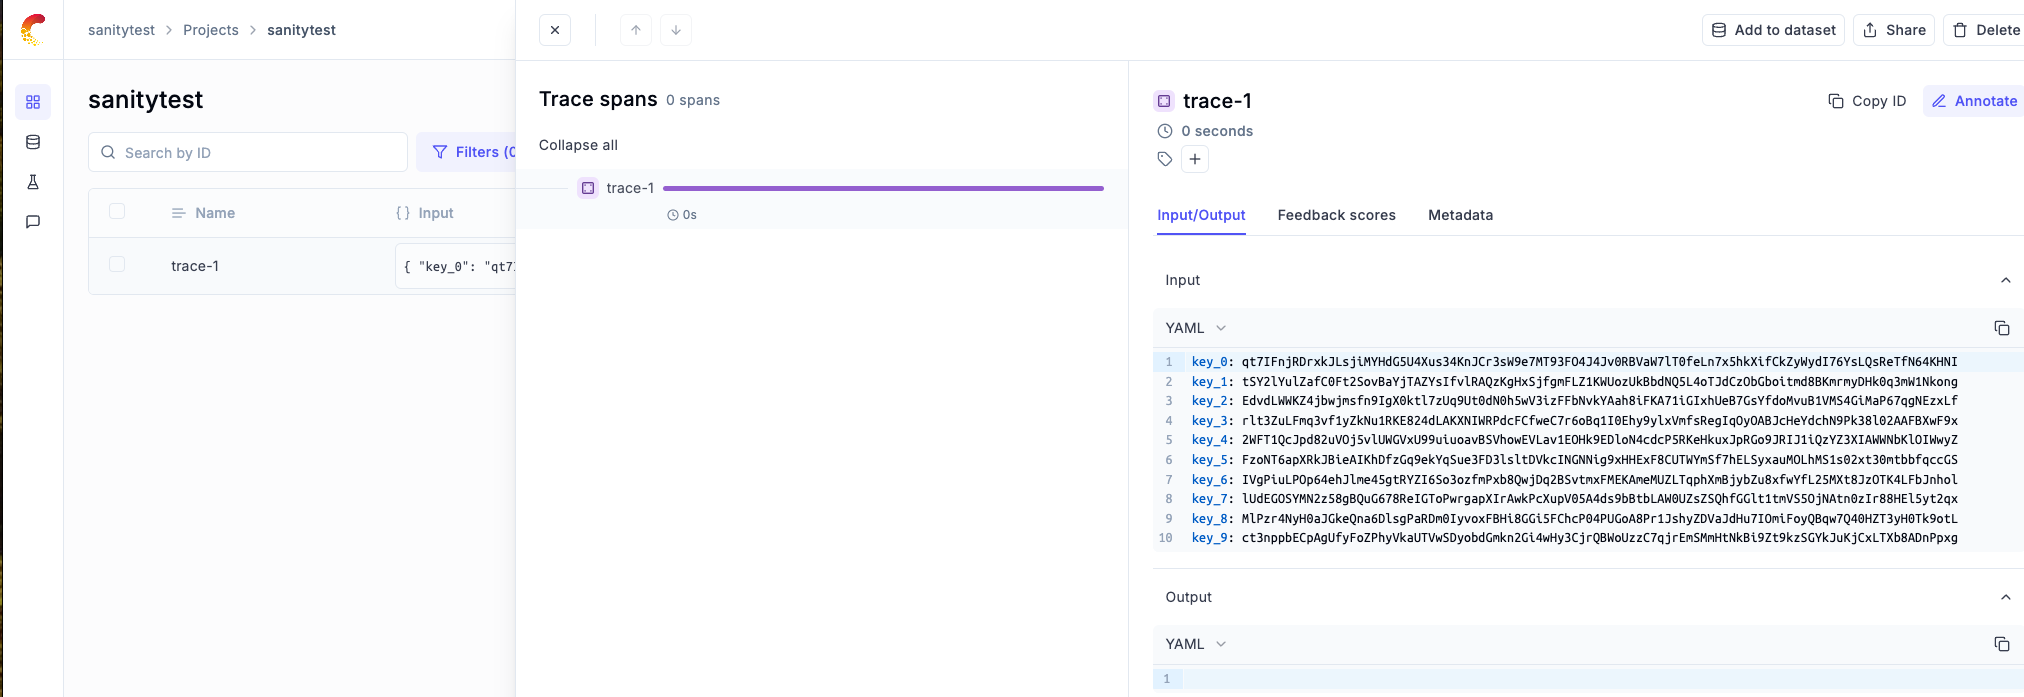
Task: Open the projects grid icon in sidebar
Action: click(x=33, y=102)
